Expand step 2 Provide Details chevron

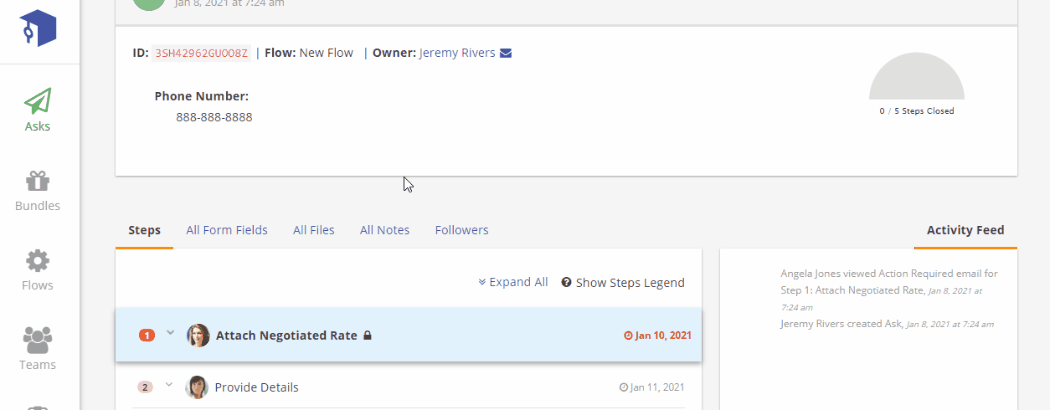[170, 385]
